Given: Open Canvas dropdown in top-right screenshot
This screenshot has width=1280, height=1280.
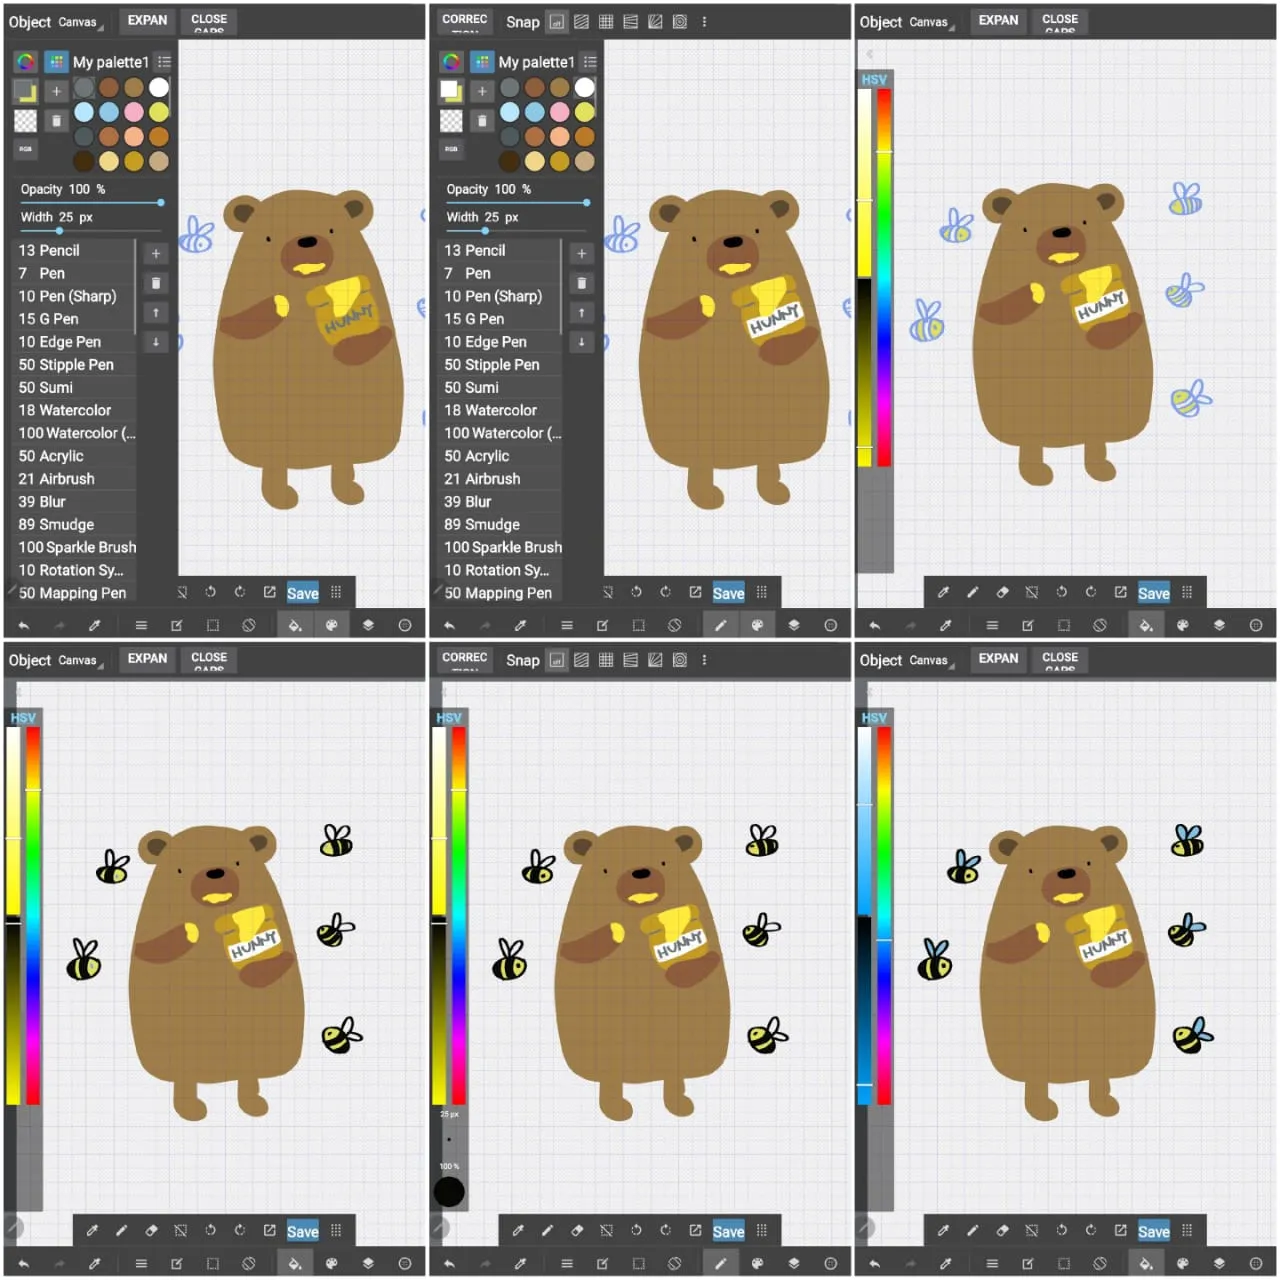Looking at the screenshot, I should [932, 22].
